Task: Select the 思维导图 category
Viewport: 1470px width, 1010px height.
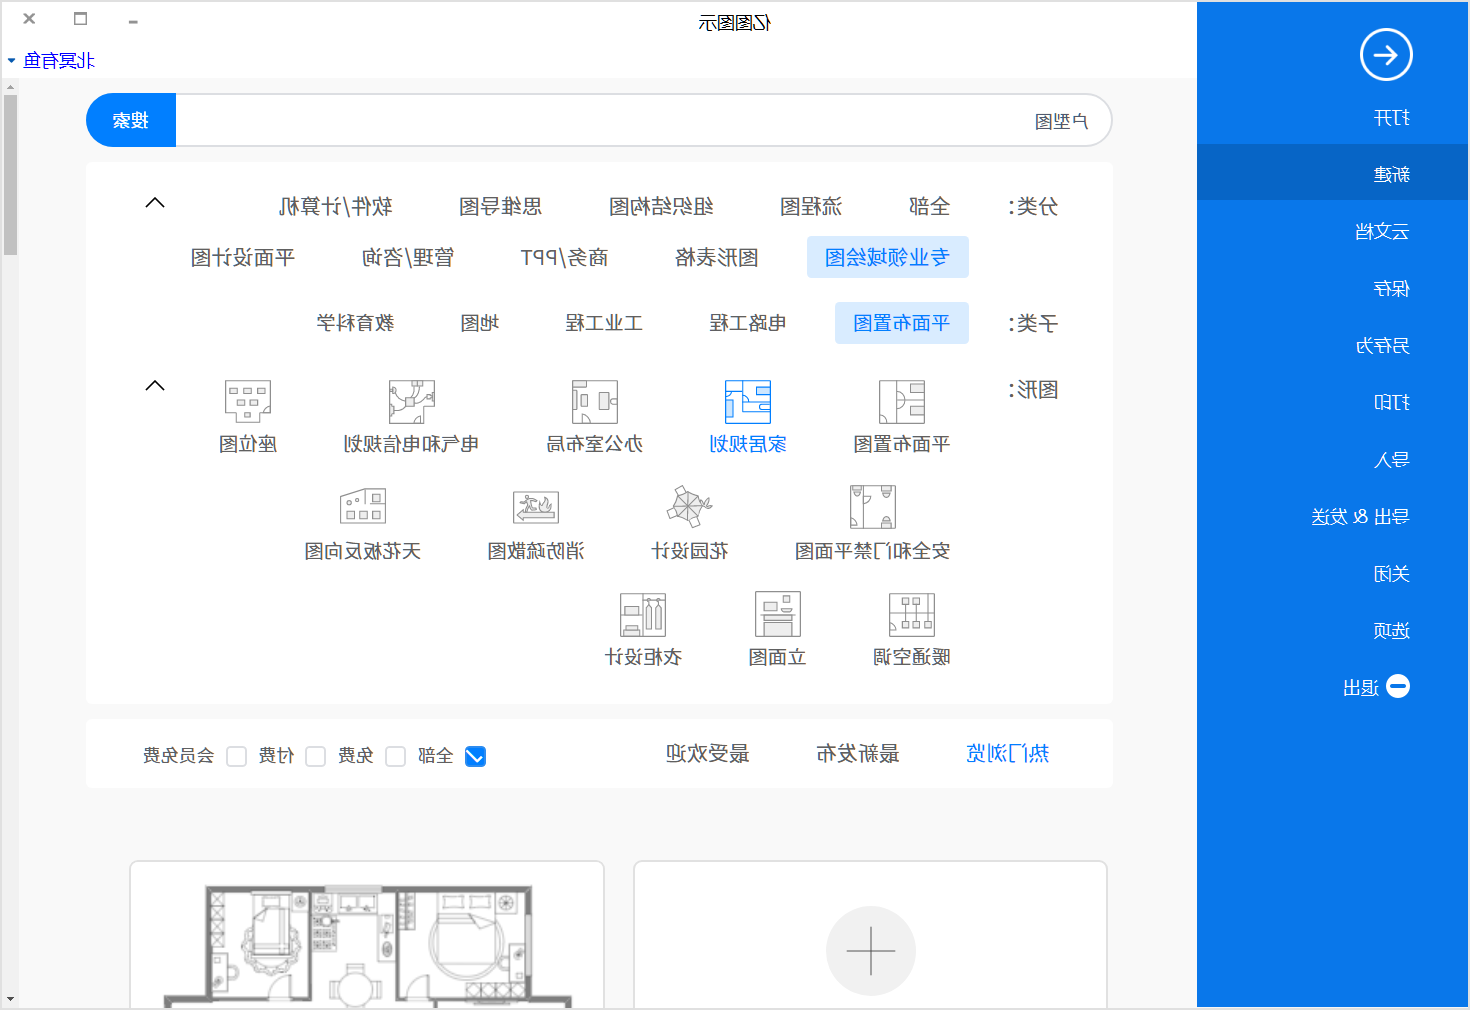Action: (500, 206)
